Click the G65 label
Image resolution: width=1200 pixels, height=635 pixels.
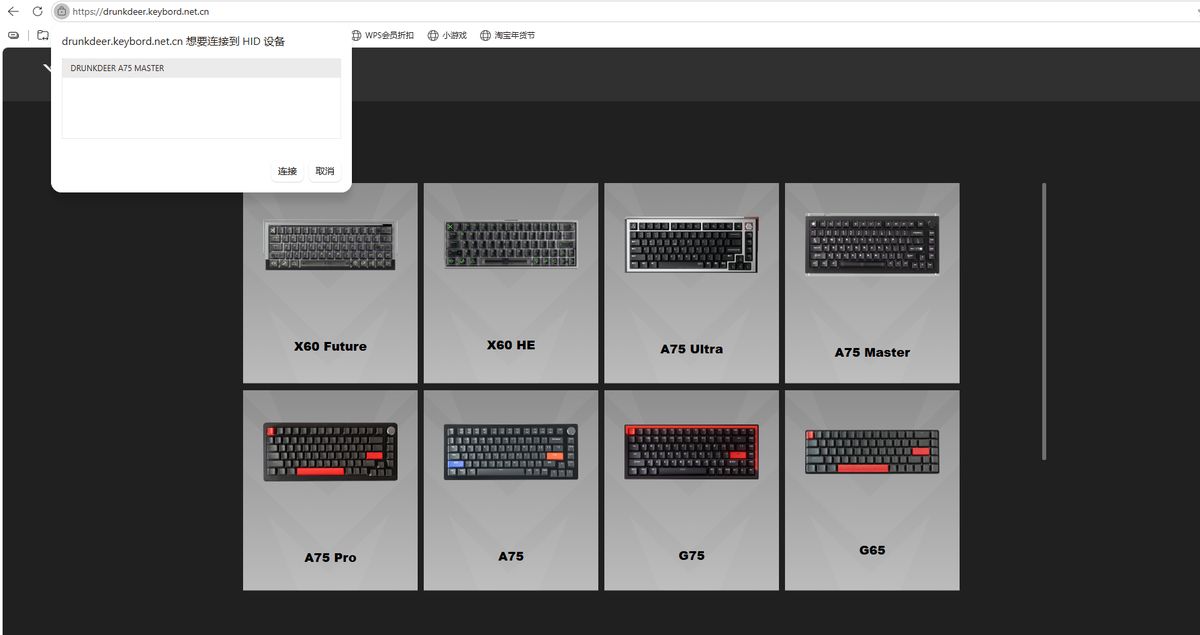(x=872, y=550)
